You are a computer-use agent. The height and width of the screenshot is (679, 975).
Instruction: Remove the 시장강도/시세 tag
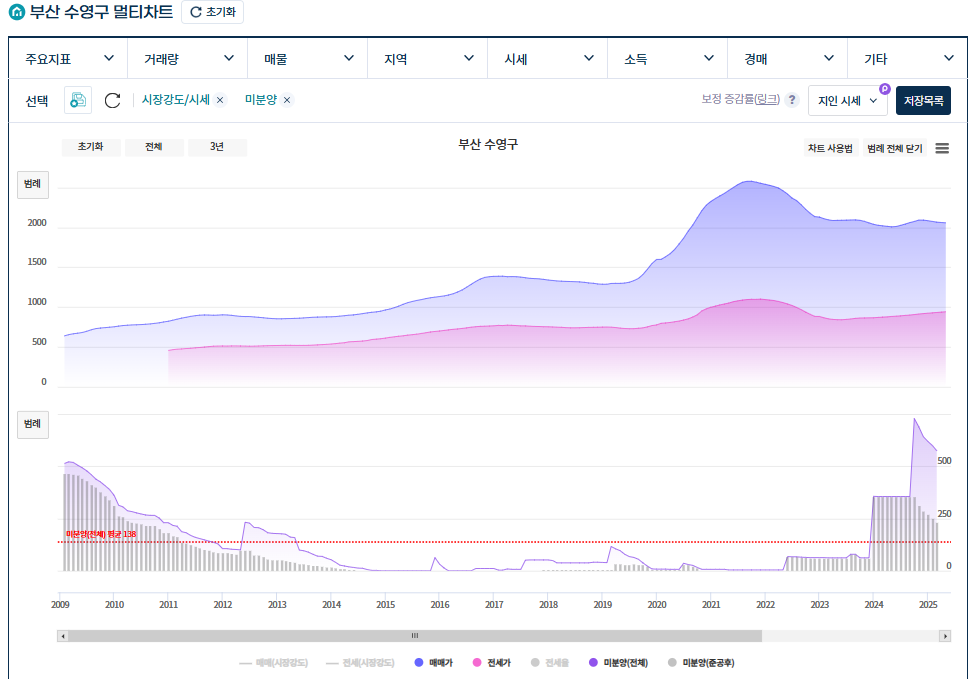[220, 100]
